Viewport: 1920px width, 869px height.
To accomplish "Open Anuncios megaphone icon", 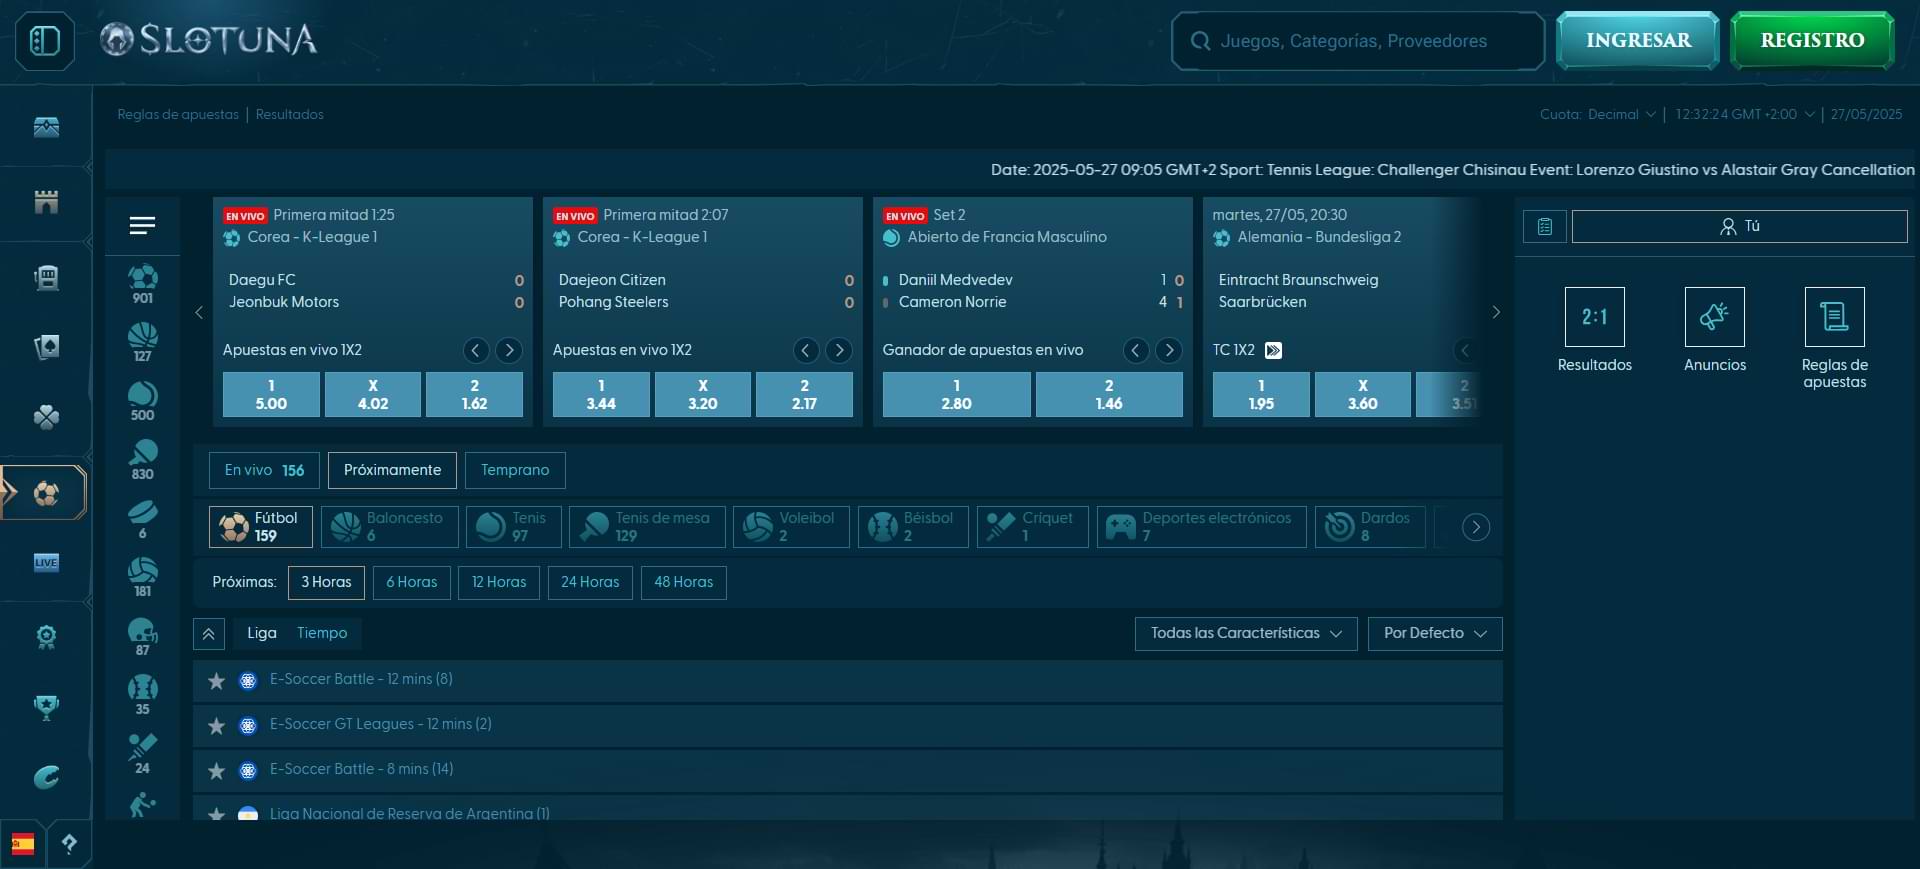I will [x=1714, y=317].
